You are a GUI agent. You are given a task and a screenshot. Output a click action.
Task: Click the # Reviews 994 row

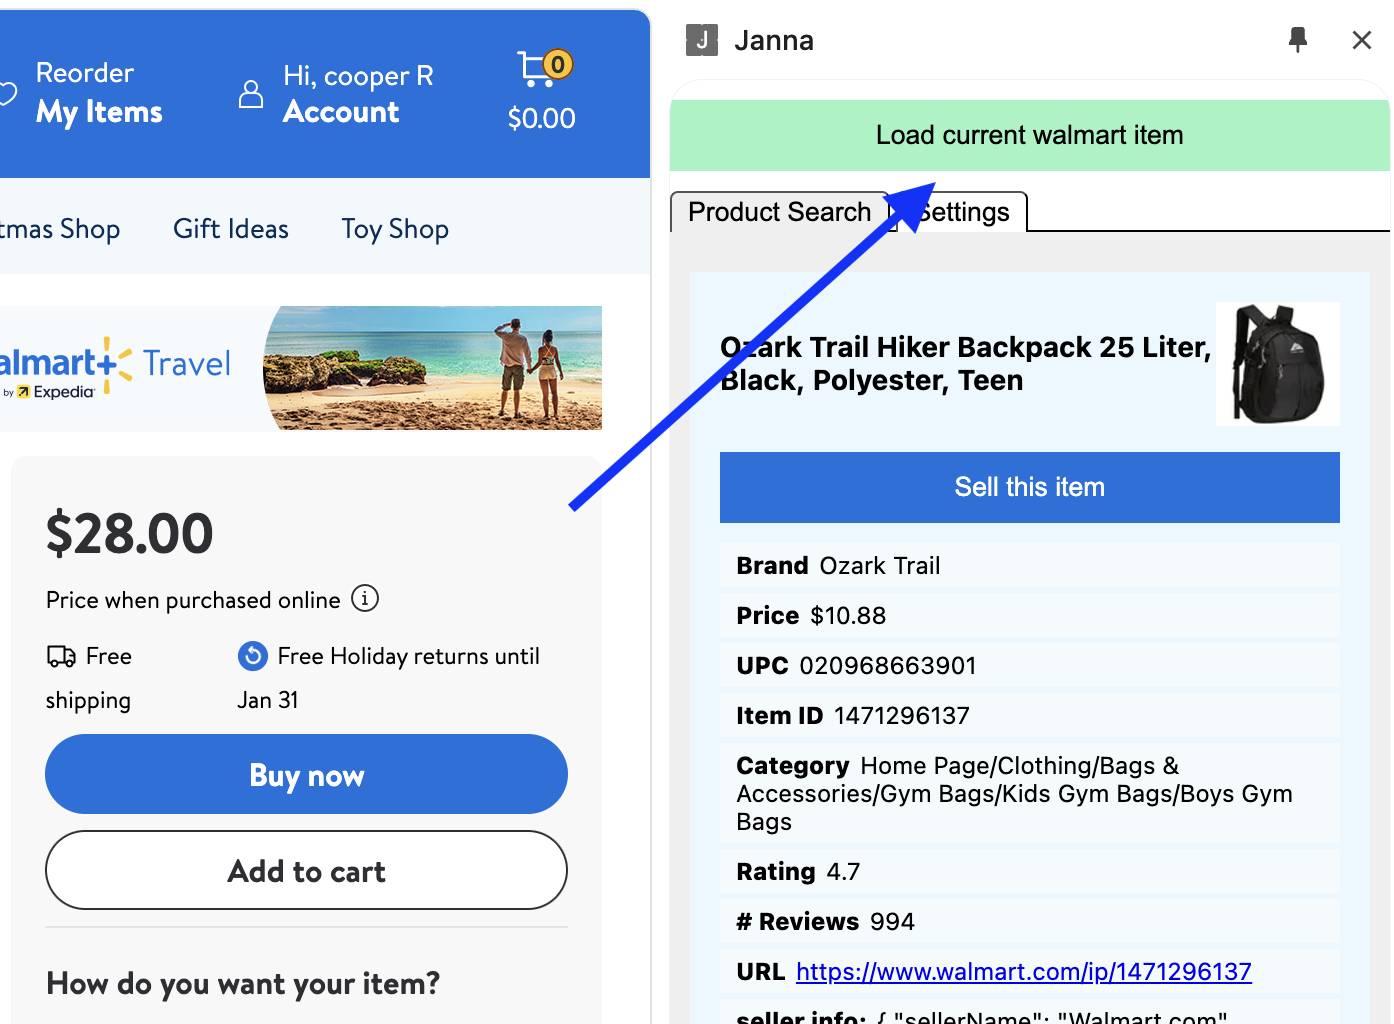click(1029, 921)
